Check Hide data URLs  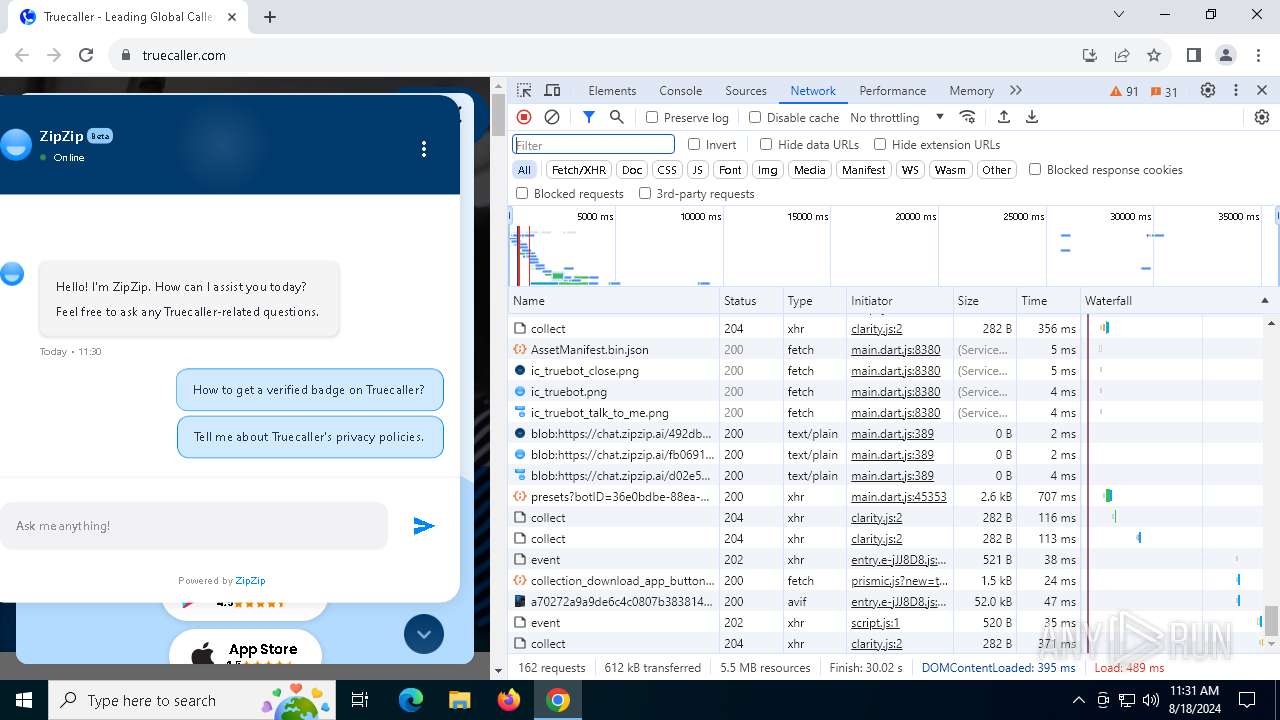click(766, 144)
